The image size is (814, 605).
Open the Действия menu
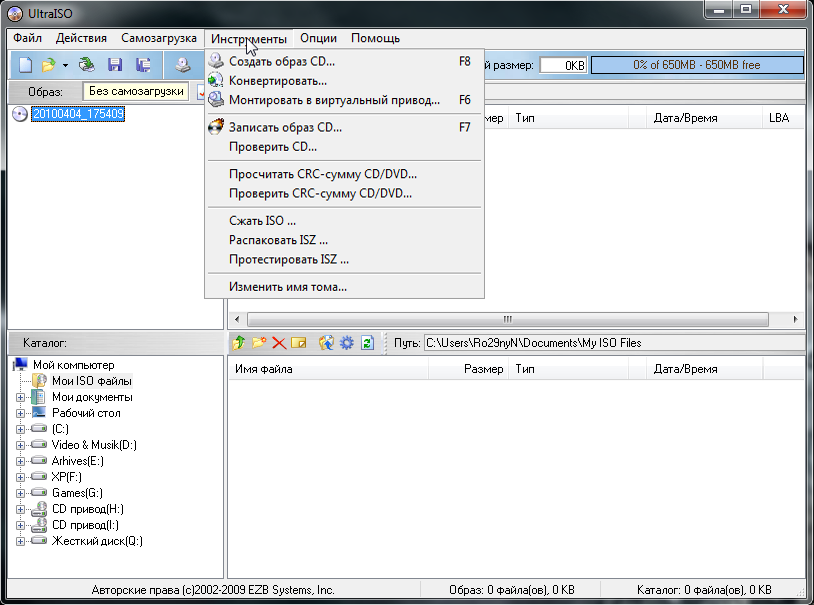point(81,38)
